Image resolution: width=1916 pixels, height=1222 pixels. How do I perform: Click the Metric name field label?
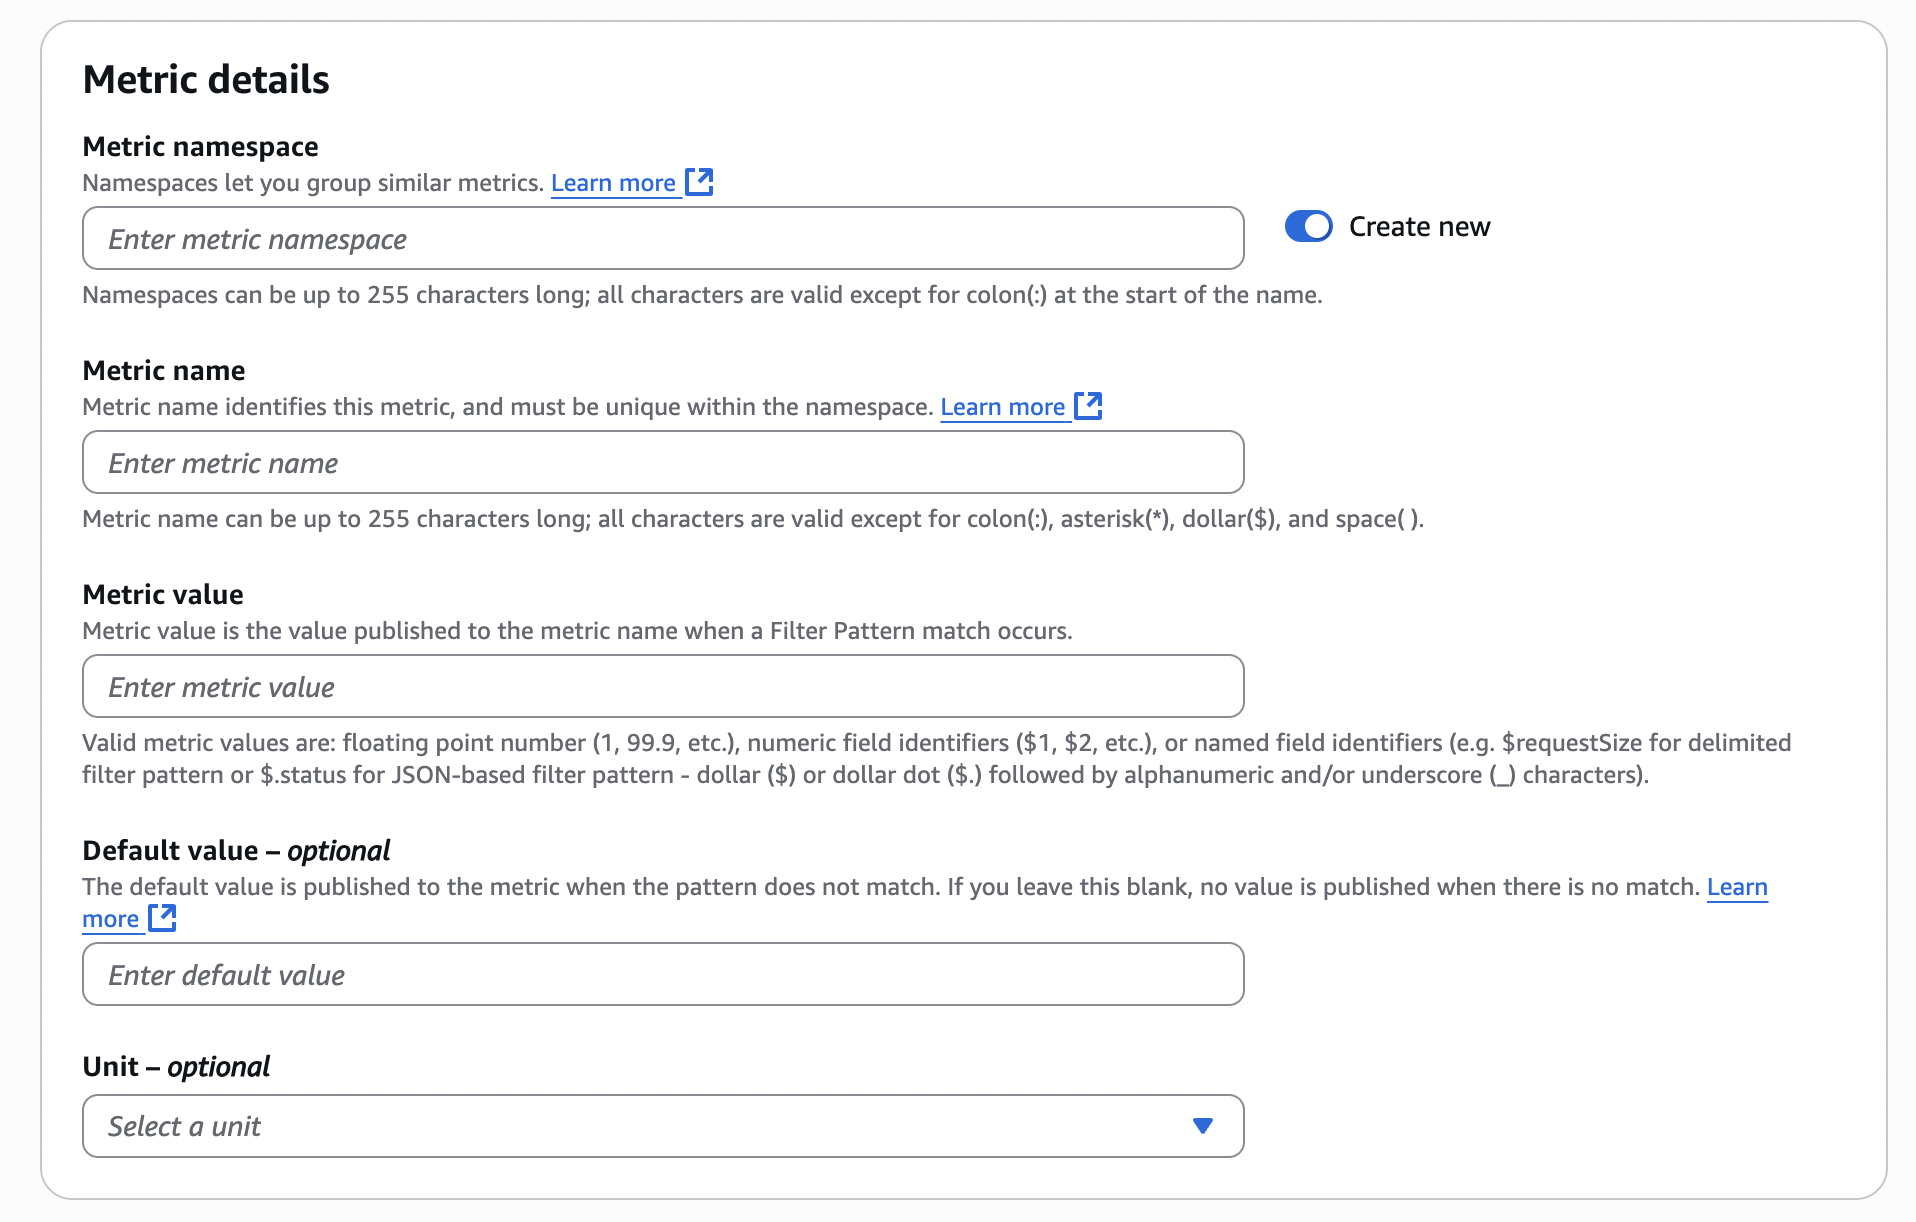(x=164, y=371)
